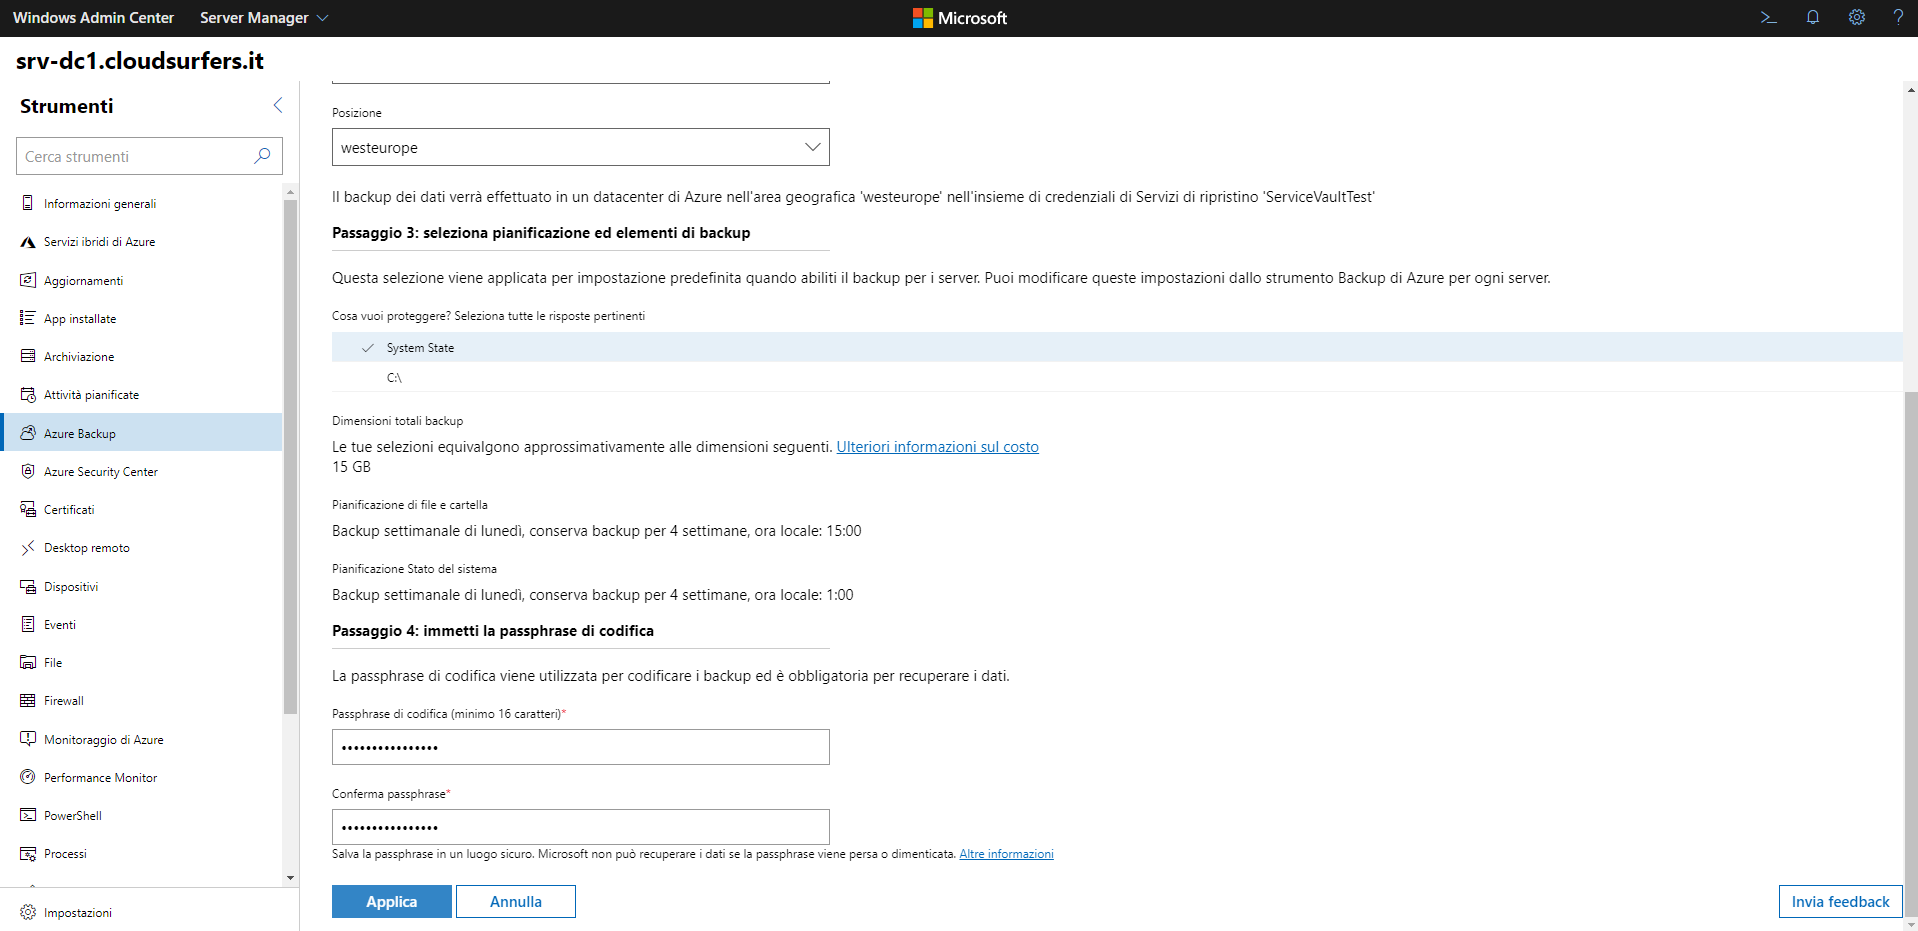Open Altre informazioni link
The width and height of the screenshot is (1918, 931).
click(1006, 854)
